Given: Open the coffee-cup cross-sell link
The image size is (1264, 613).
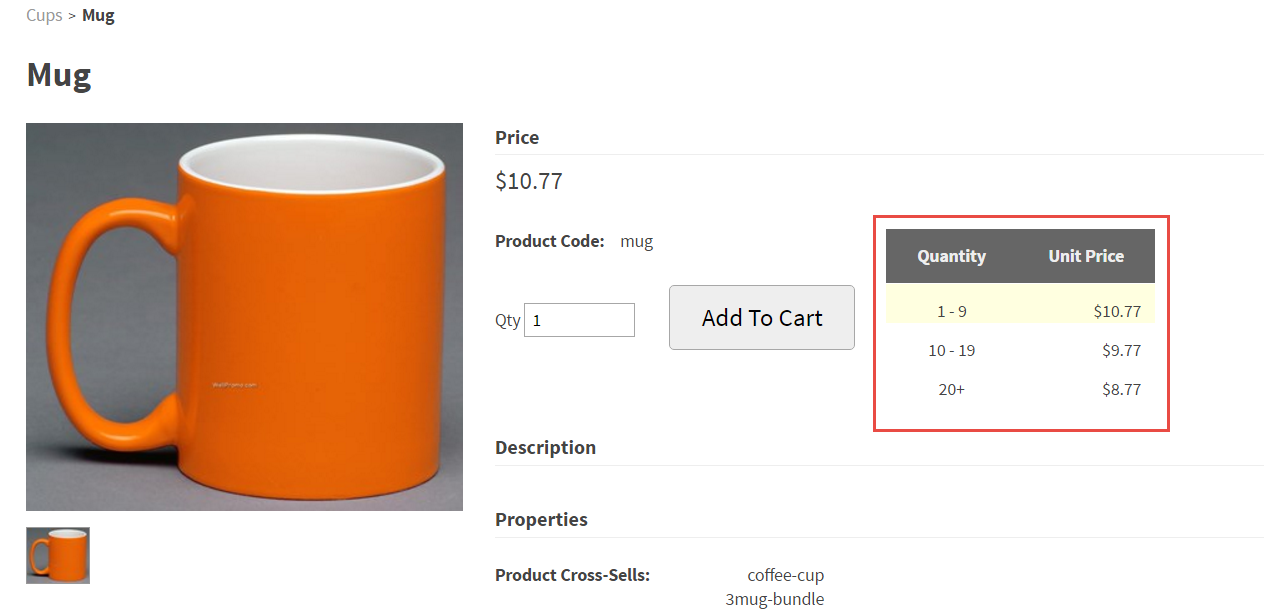Looking at the screenshot, I should pyautogui.click(x=786, y=575).
